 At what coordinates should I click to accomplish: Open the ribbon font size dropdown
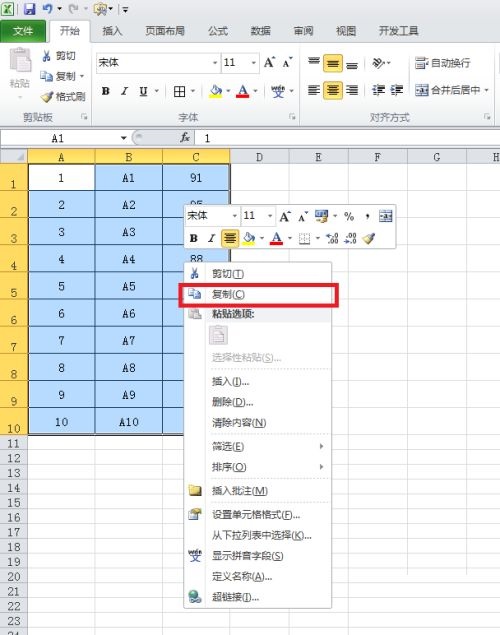pos(254,63)
